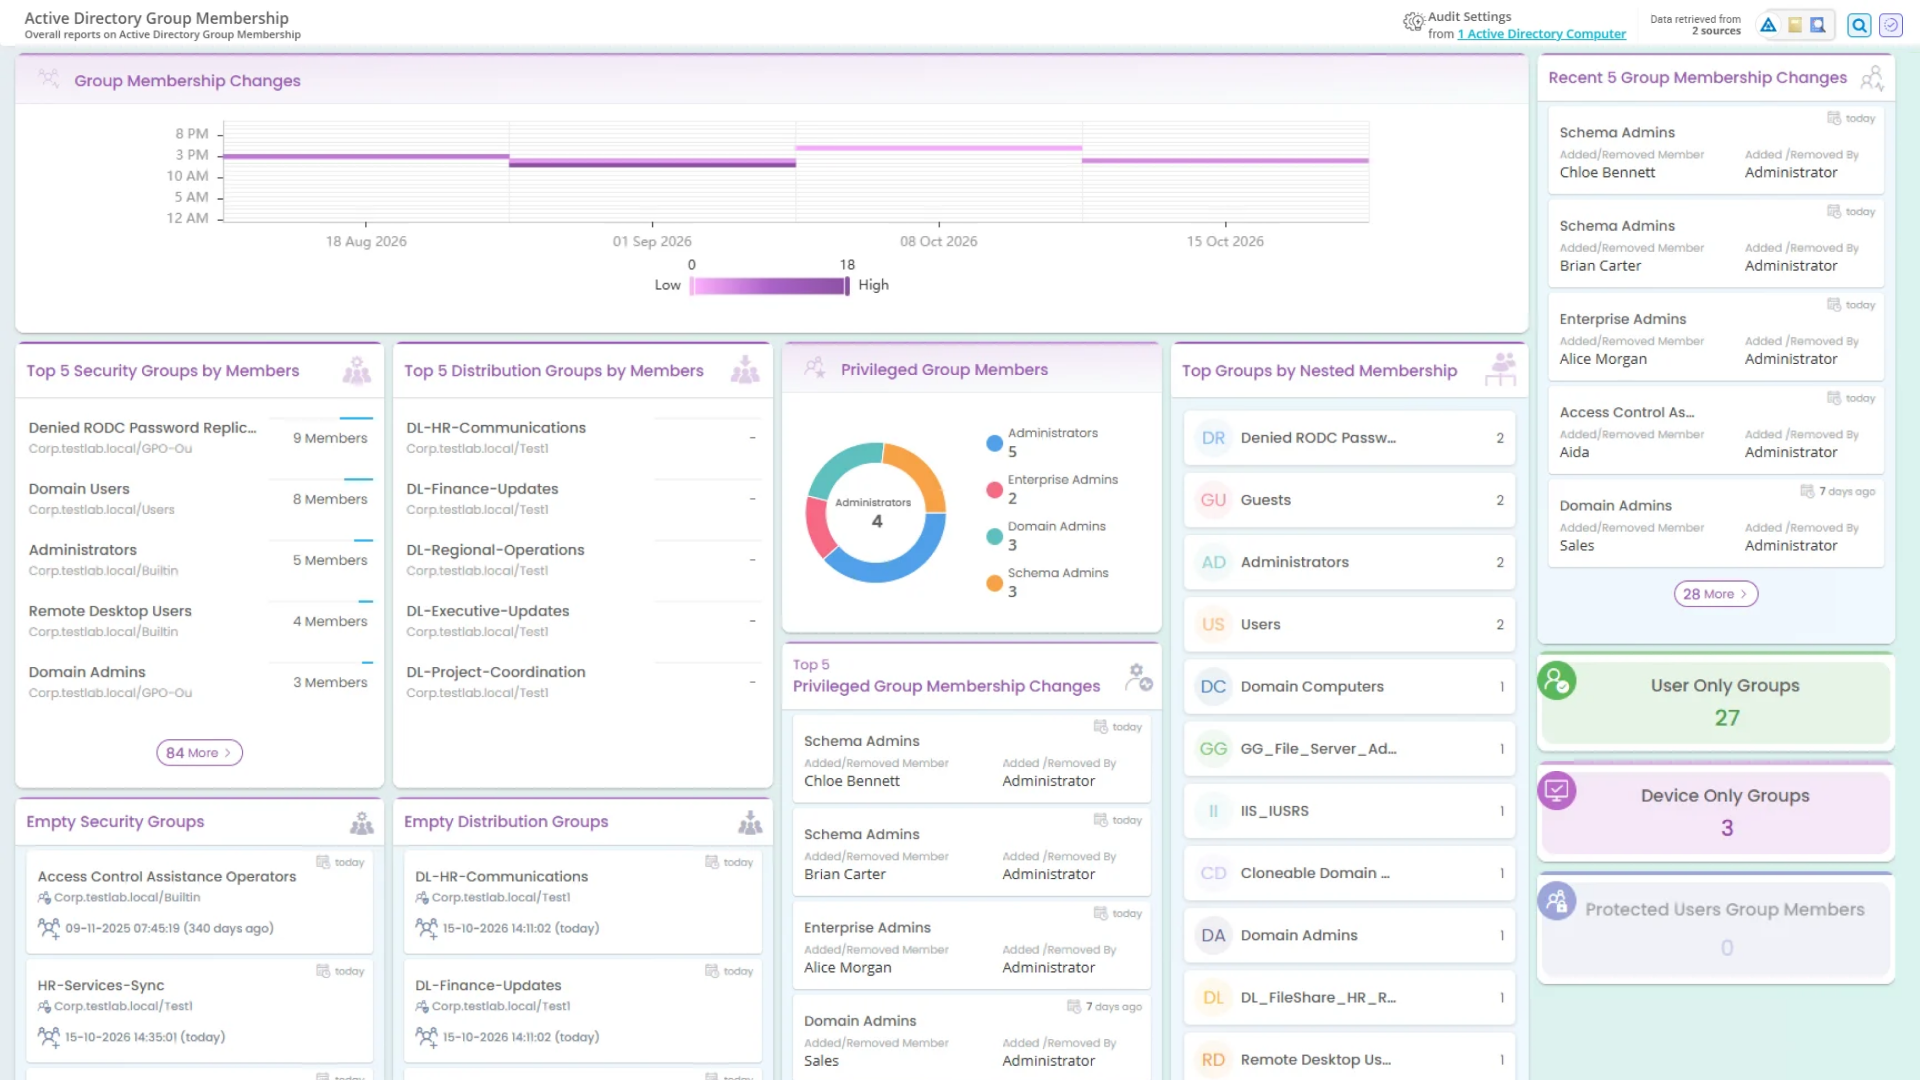1920x1080 pixels.
Task: Click the Group Membership Changes panel icon
Action: point(48,79)
